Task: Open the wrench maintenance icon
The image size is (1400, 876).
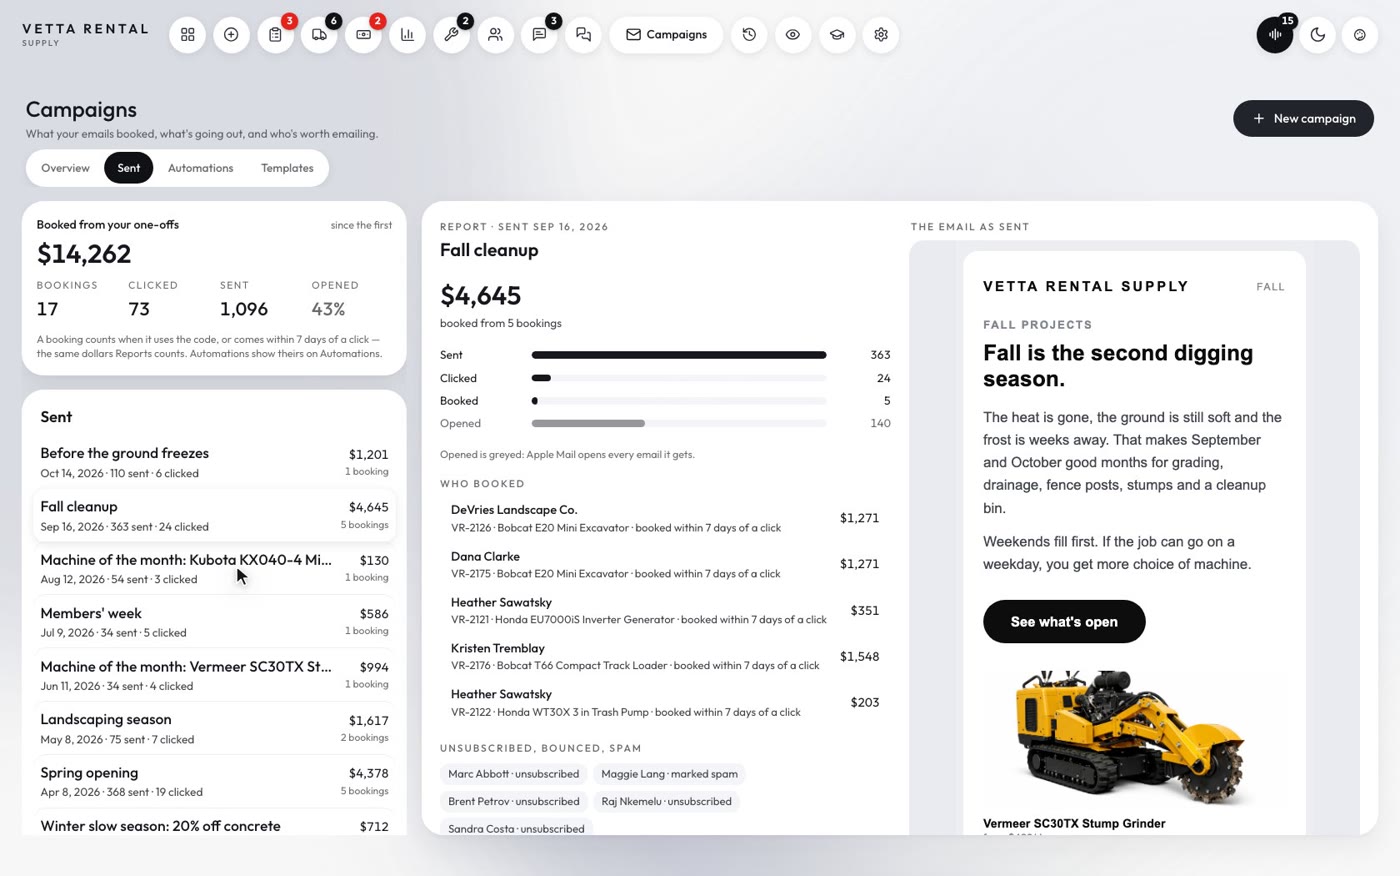Action: pyautogui.click(x=451, y=35)
